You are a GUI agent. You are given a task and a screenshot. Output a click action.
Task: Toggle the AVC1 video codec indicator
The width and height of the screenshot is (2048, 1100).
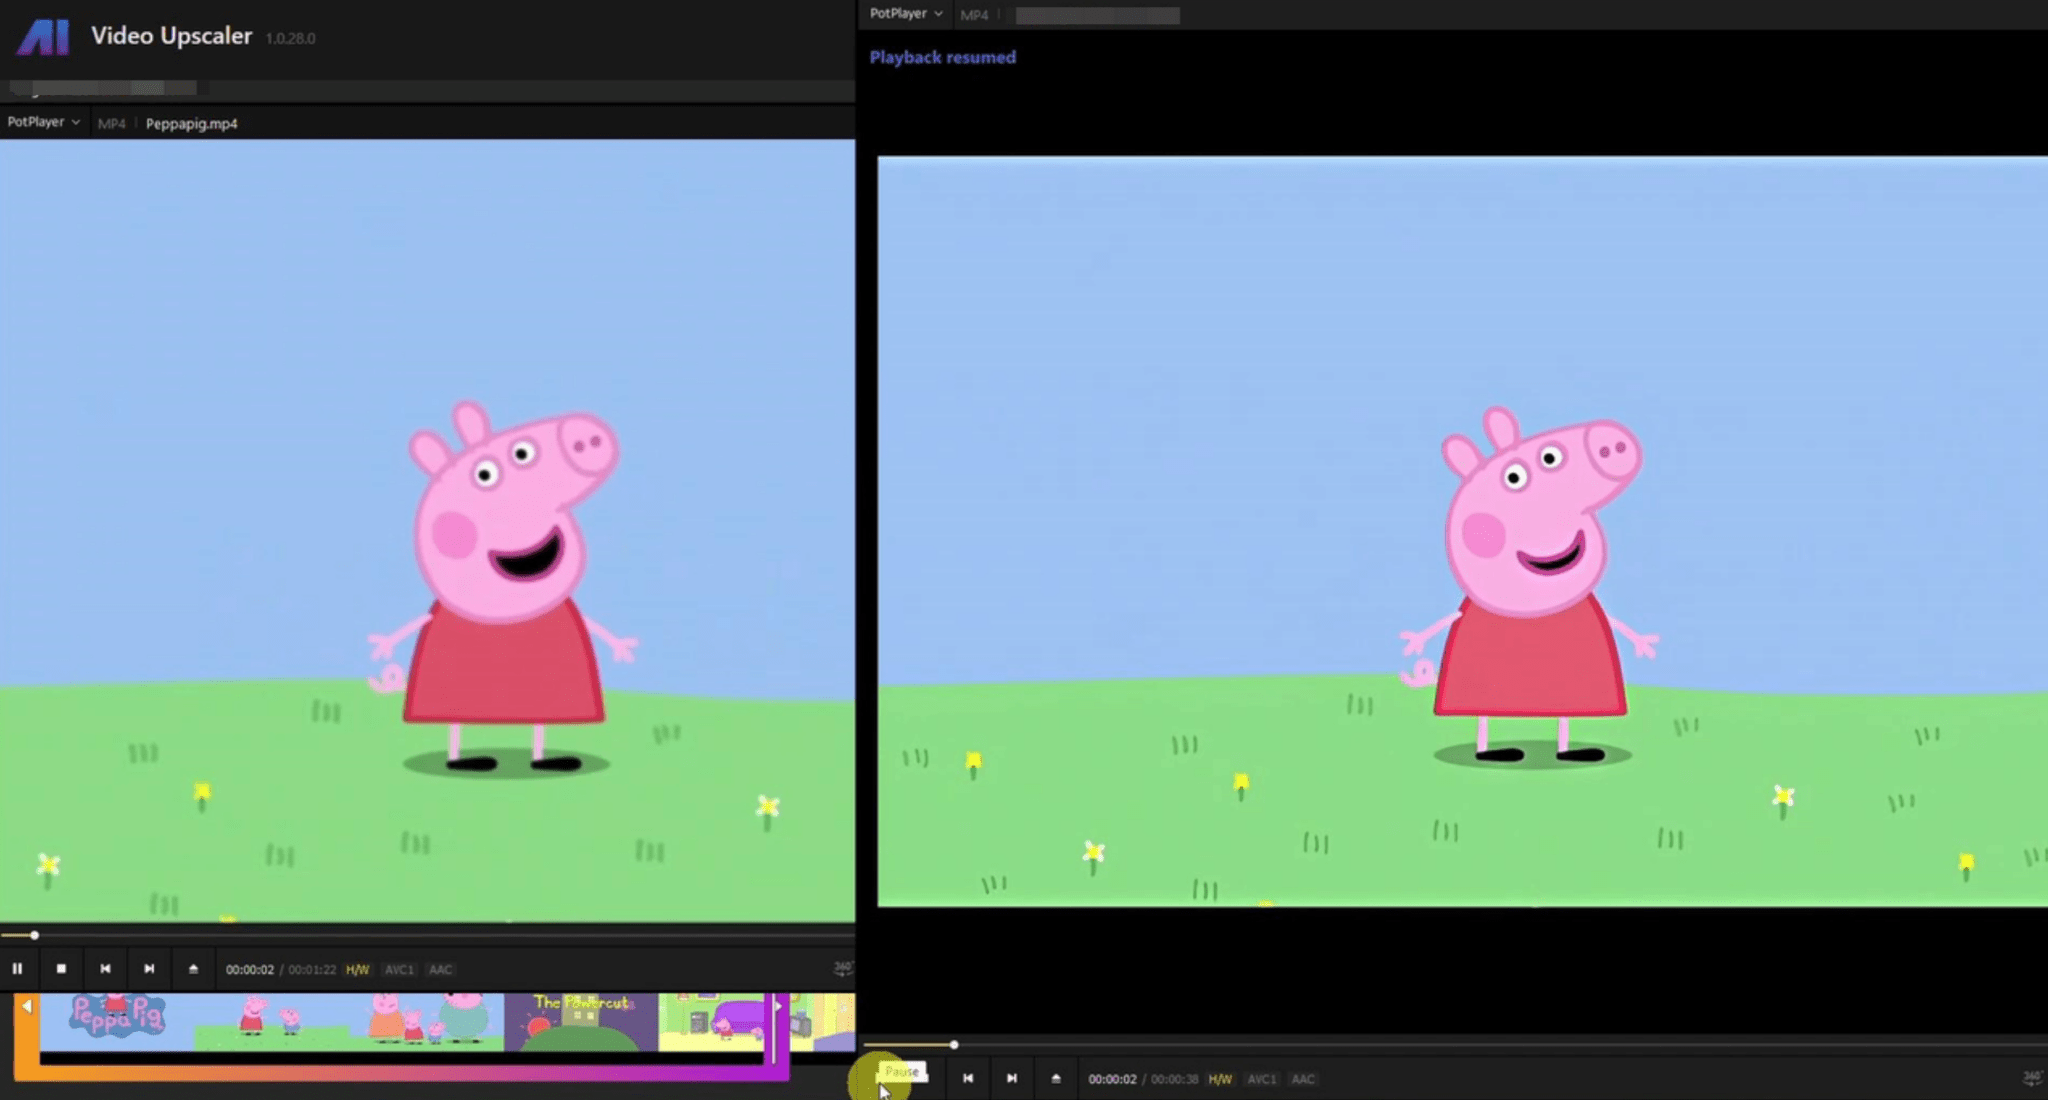point(399,969)
